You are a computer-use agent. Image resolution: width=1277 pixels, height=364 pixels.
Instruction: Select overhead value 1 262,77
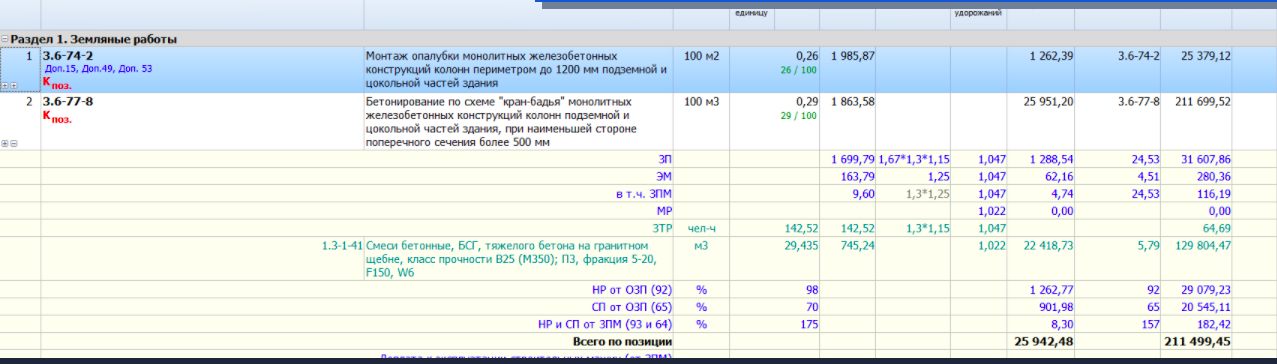click(x=1052, y=289)
